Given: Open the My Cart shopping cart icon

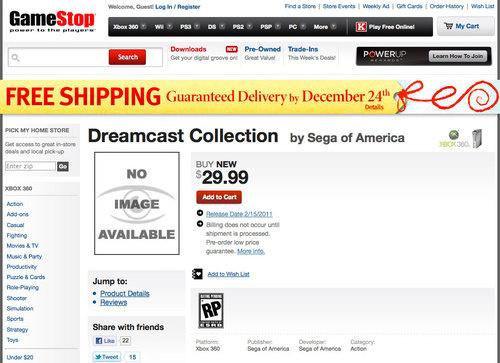Looking at the screenshot, I should tap(448, 26).
